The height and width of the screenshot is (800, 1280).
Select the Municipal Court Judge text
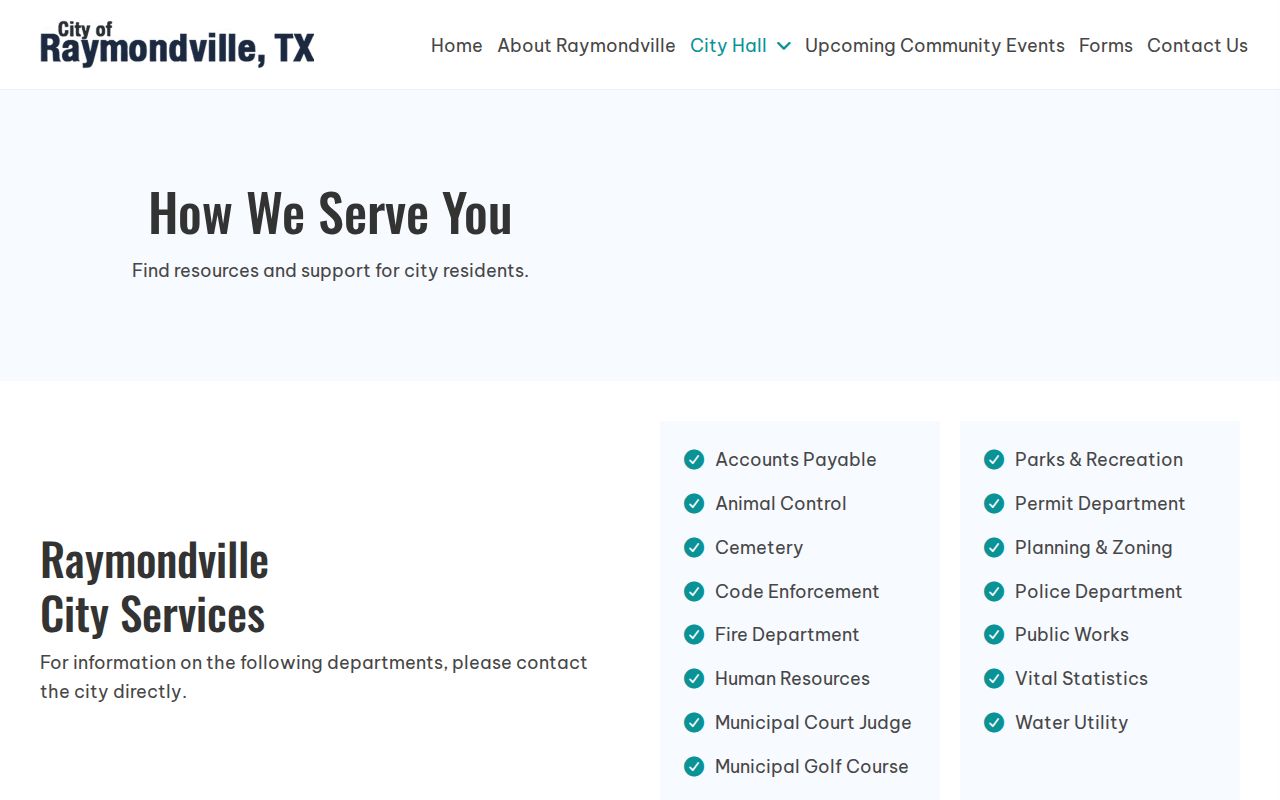pos(813,722)
